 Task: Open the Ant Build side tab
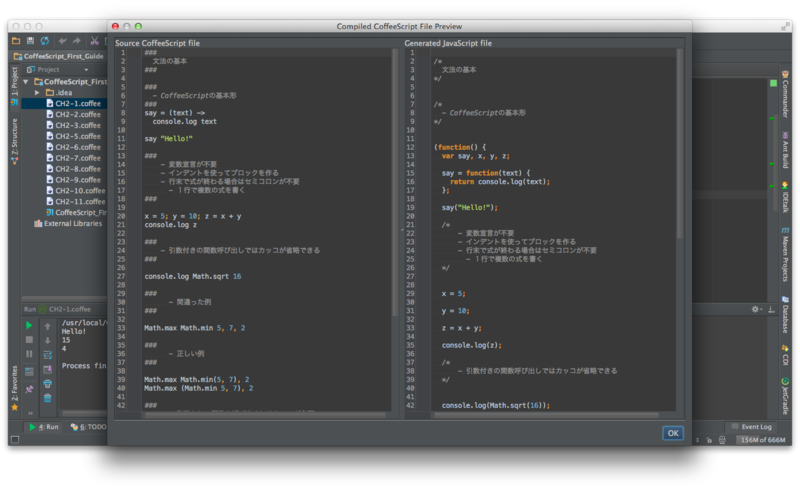(785, 151)
